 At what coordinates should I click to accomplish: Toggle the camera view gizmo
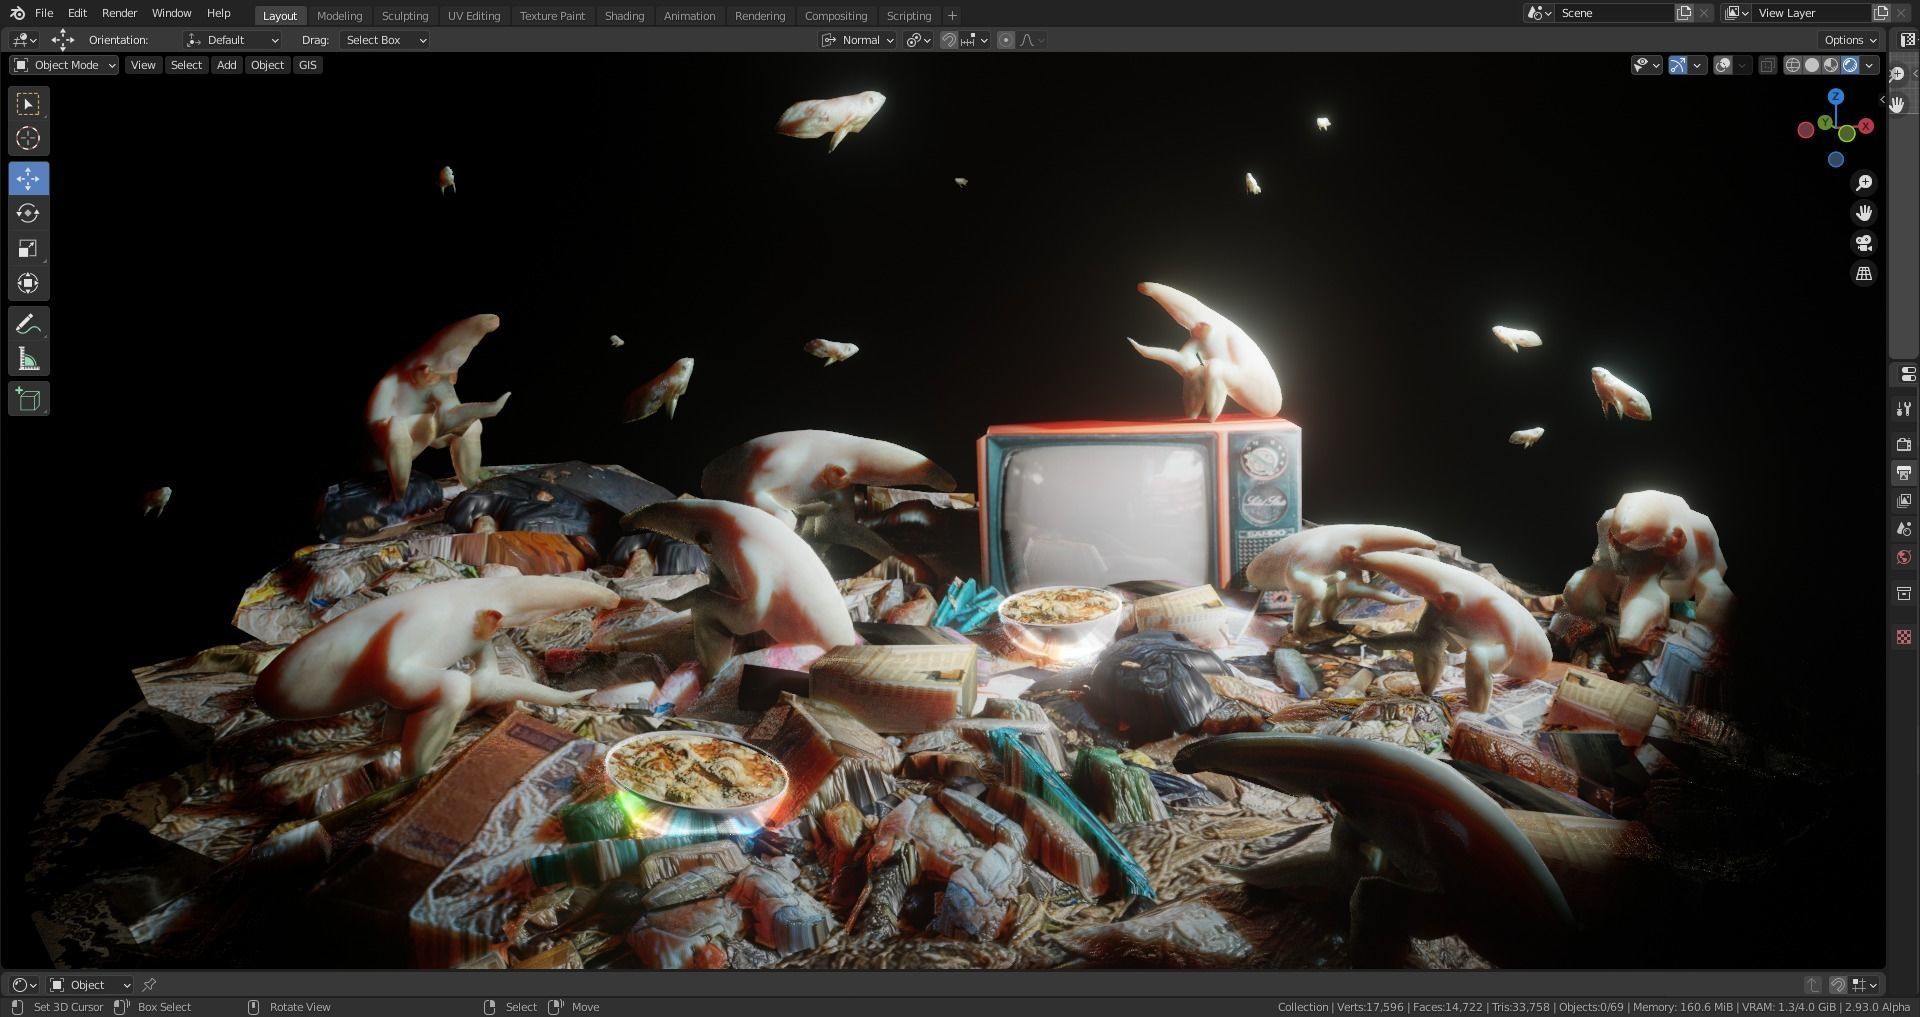(1864, 243)
